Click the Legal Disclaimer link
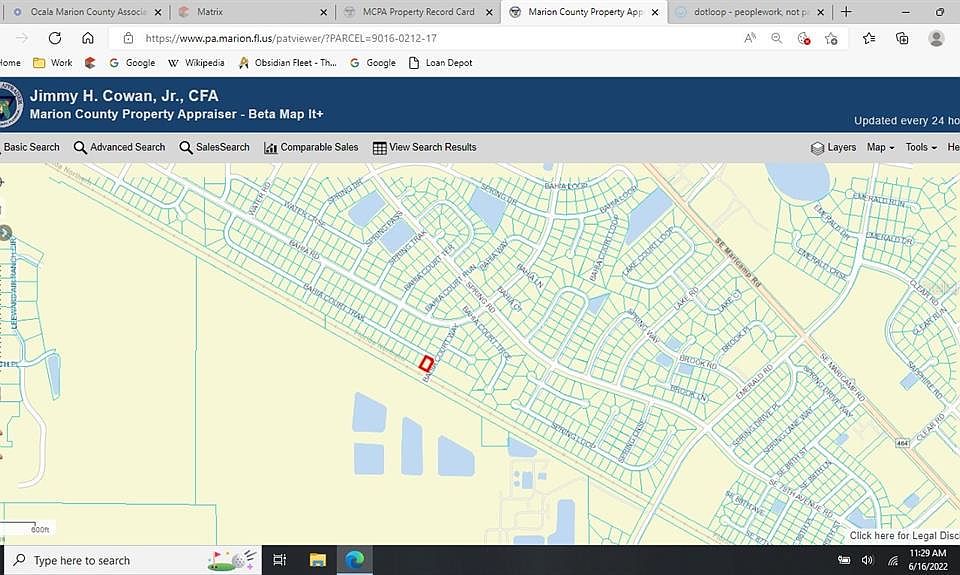The width and height of the screenshot is (960, 575). (x=903, y=536)
